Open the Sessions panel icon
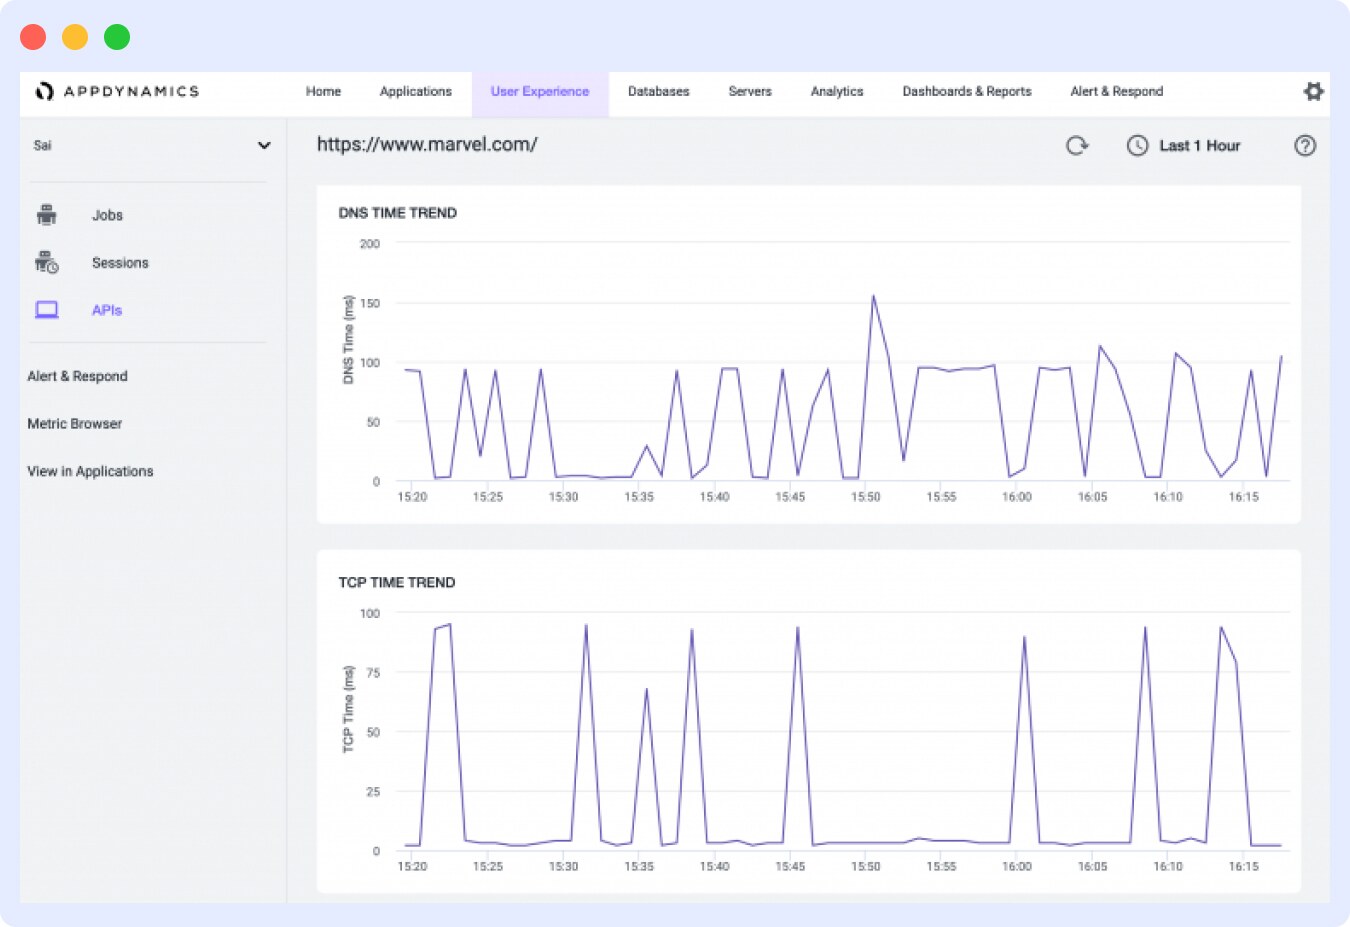1350x927 pixels. coord(47,262)
